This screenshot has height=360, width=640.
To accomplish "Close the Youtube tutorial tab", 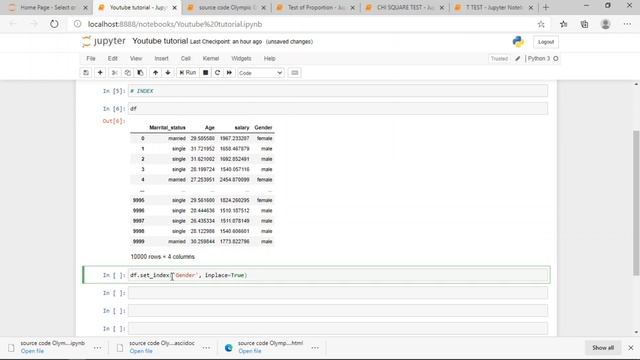I will pyautogui.click(x=175, y=8).
